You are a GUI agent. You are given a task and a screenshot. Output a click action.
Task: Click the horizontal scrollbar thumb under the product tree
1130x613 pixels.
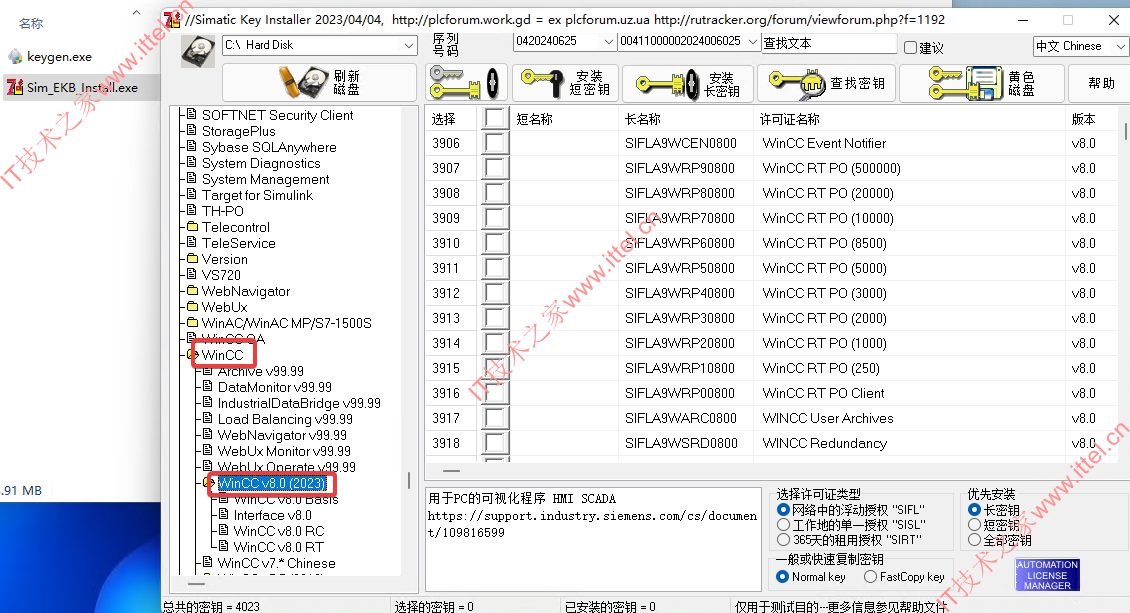pos(195,583)
